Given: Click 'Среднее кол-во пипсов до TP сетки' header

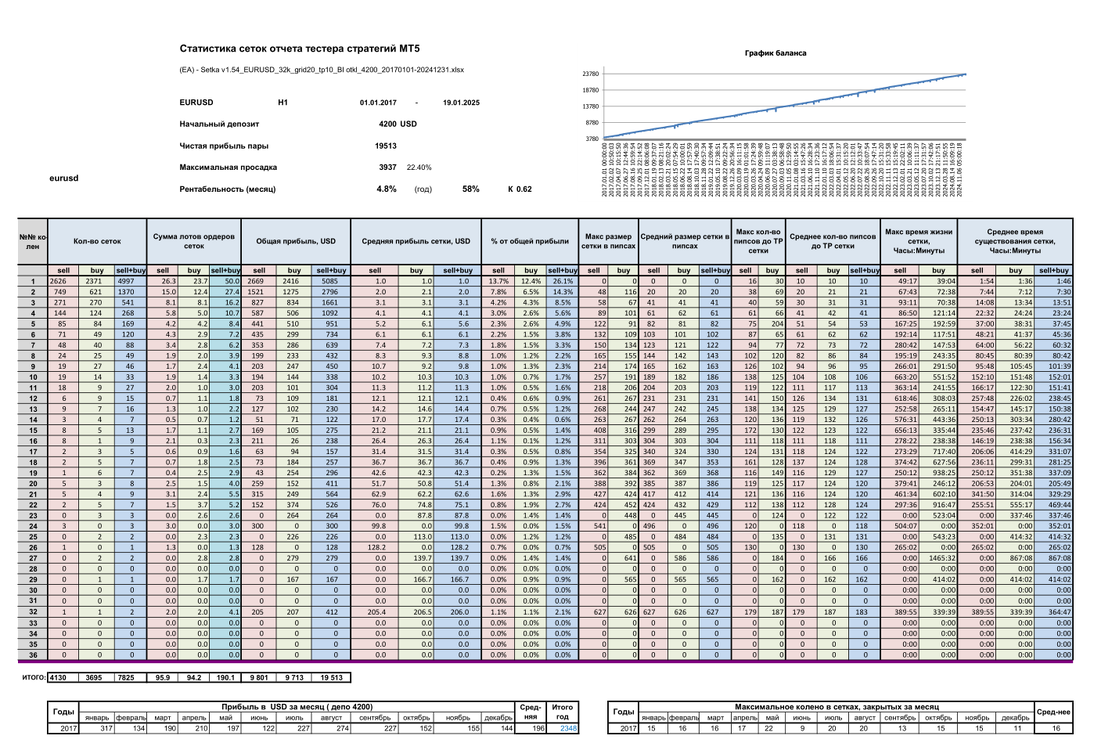Looking at the screenshot, I should [833, 241].
